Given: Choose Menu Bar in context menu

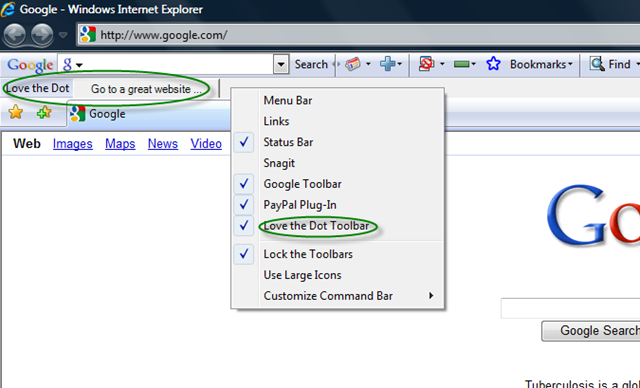Looking at the screenshot, I should pyautogui.click(x=338, y=100).
